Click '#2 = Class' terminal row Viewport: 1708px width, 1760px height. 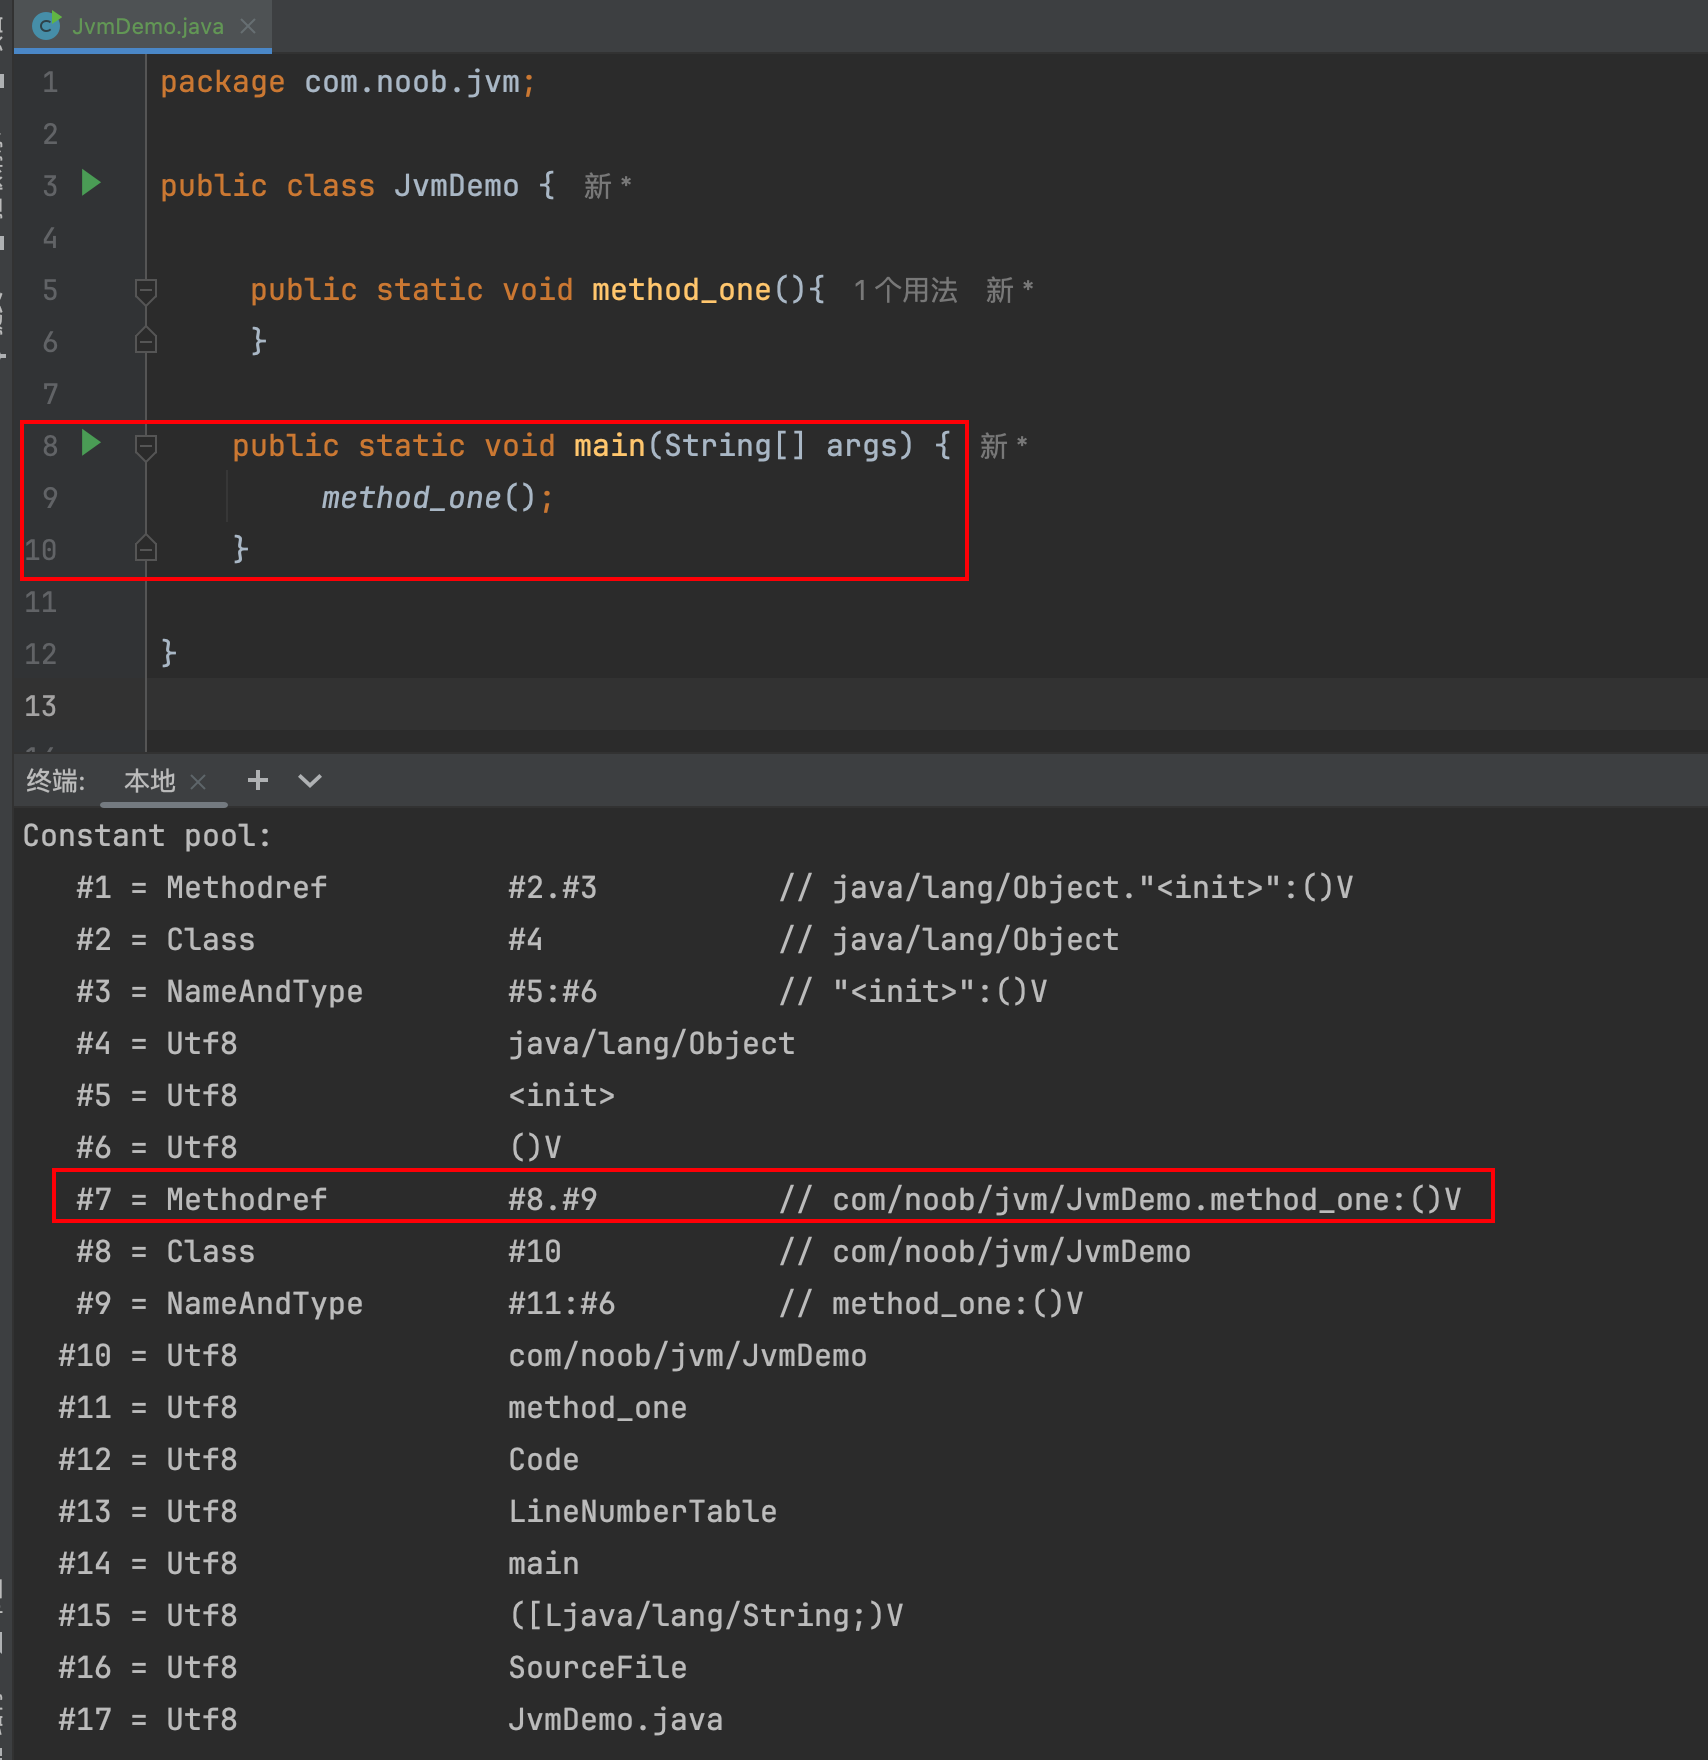click(x=597, y=940)
